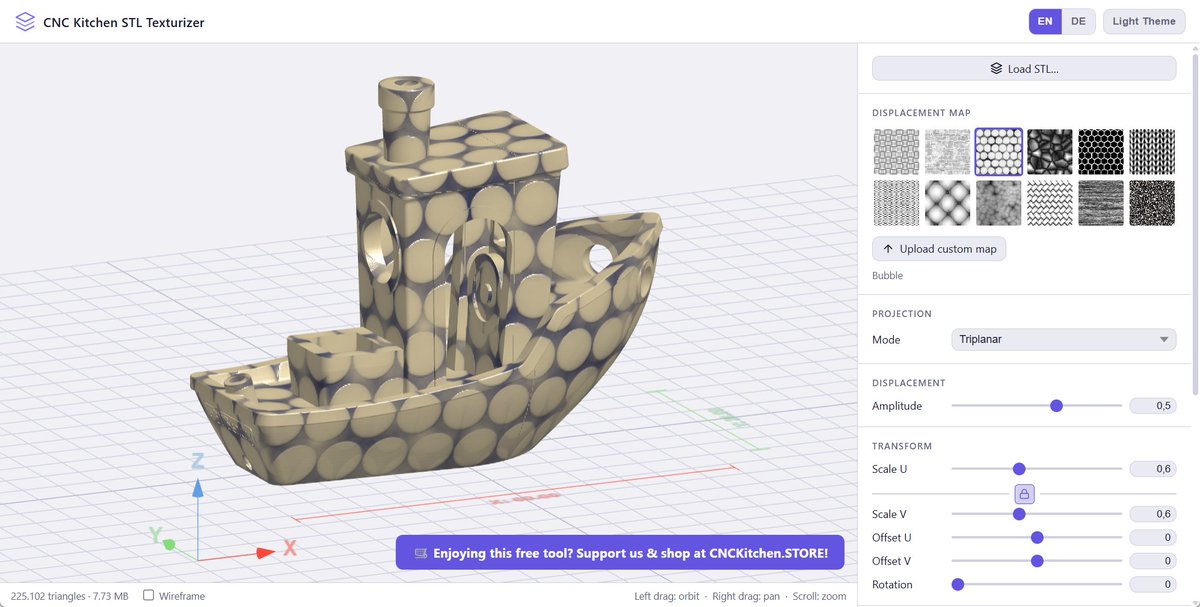Click the 'Right drag: pan' hint text
This screenshot has width=1200, height=607.
748,596
